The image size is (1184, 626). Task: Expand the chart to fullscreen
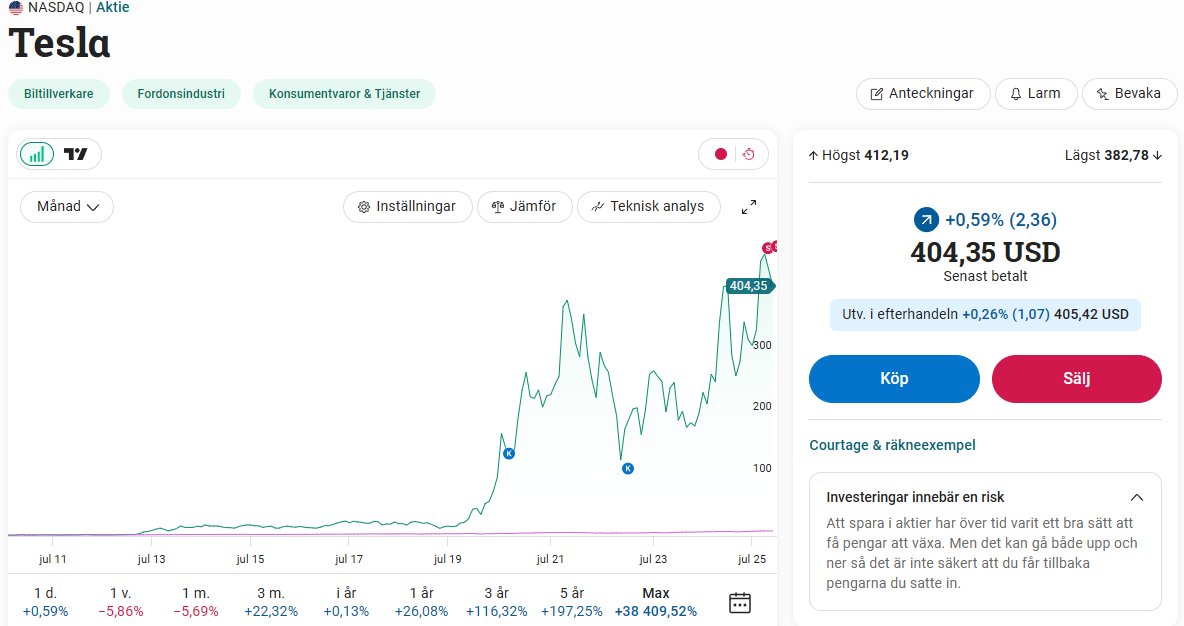click(749, 207)
